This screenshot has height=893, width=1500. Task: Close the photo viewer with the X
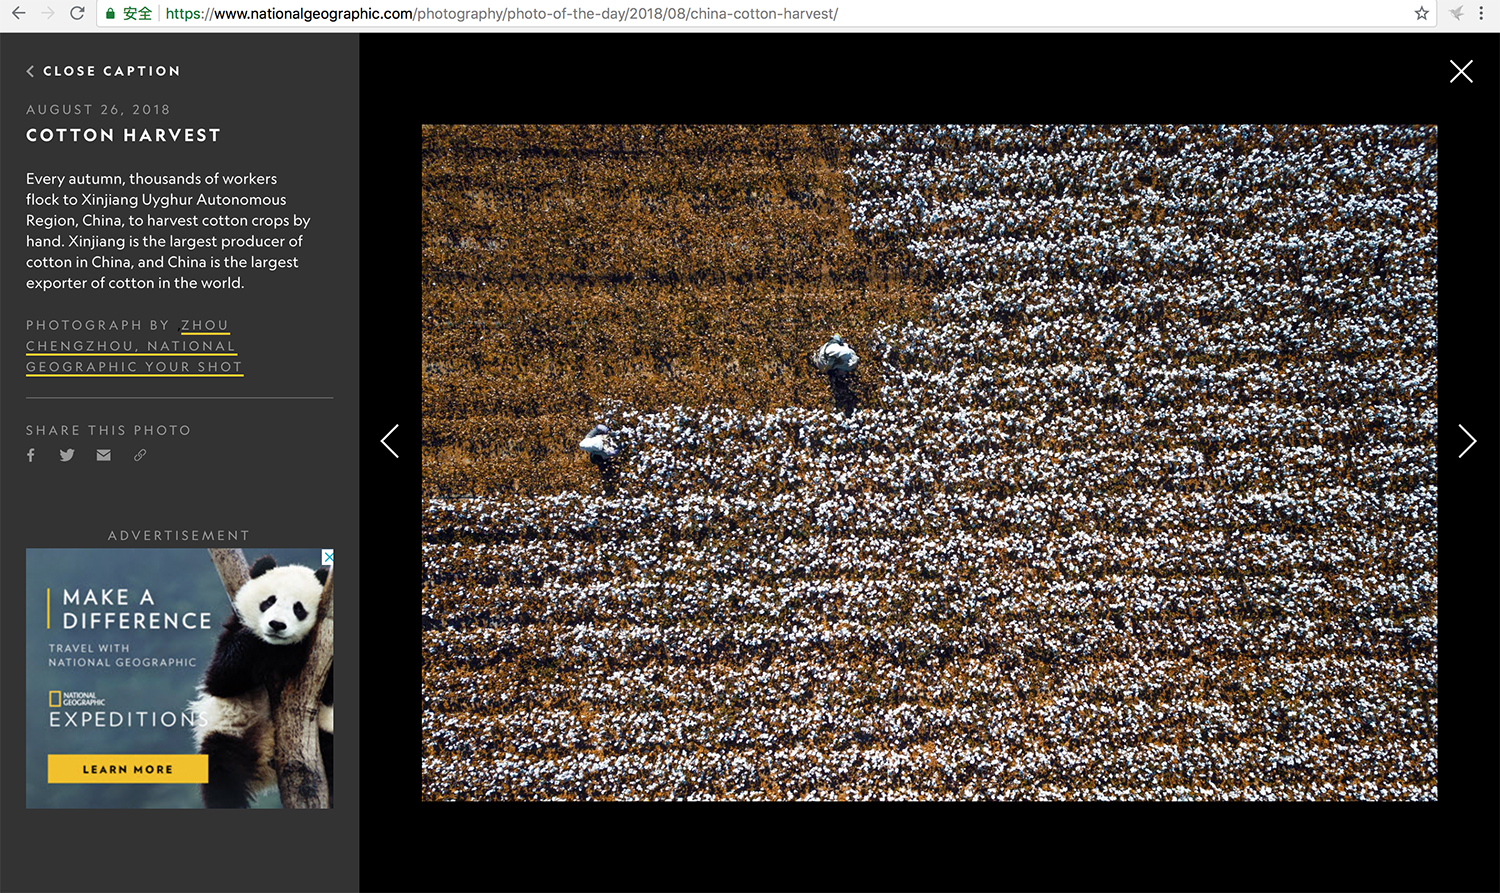pos(1461,71)
